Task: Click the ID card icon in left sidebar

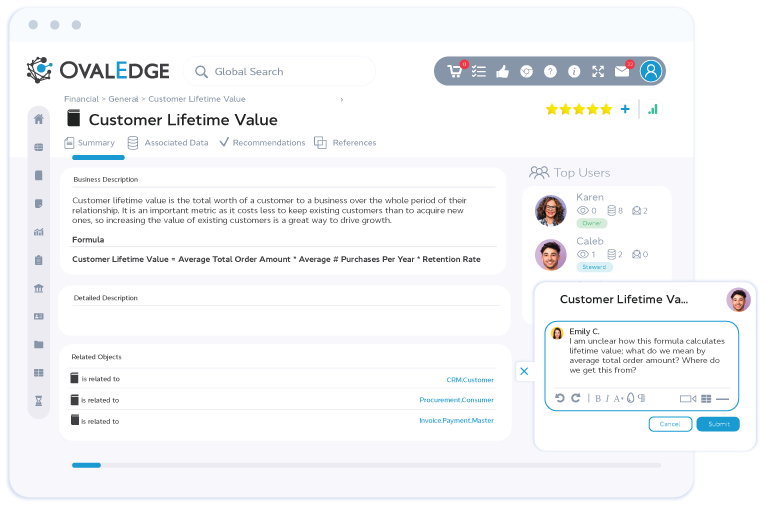Action: point(39,316)
